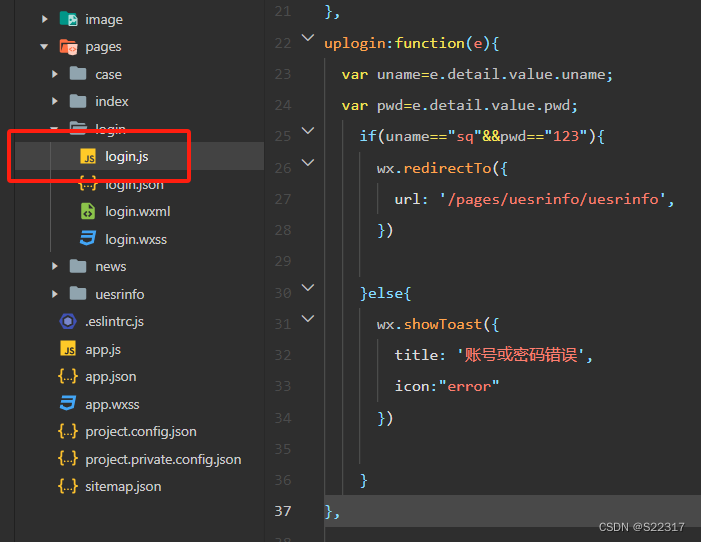701x542 pixels.
Task: Click the .eslintrc.js ESLint icon
Action: (68, 321)
